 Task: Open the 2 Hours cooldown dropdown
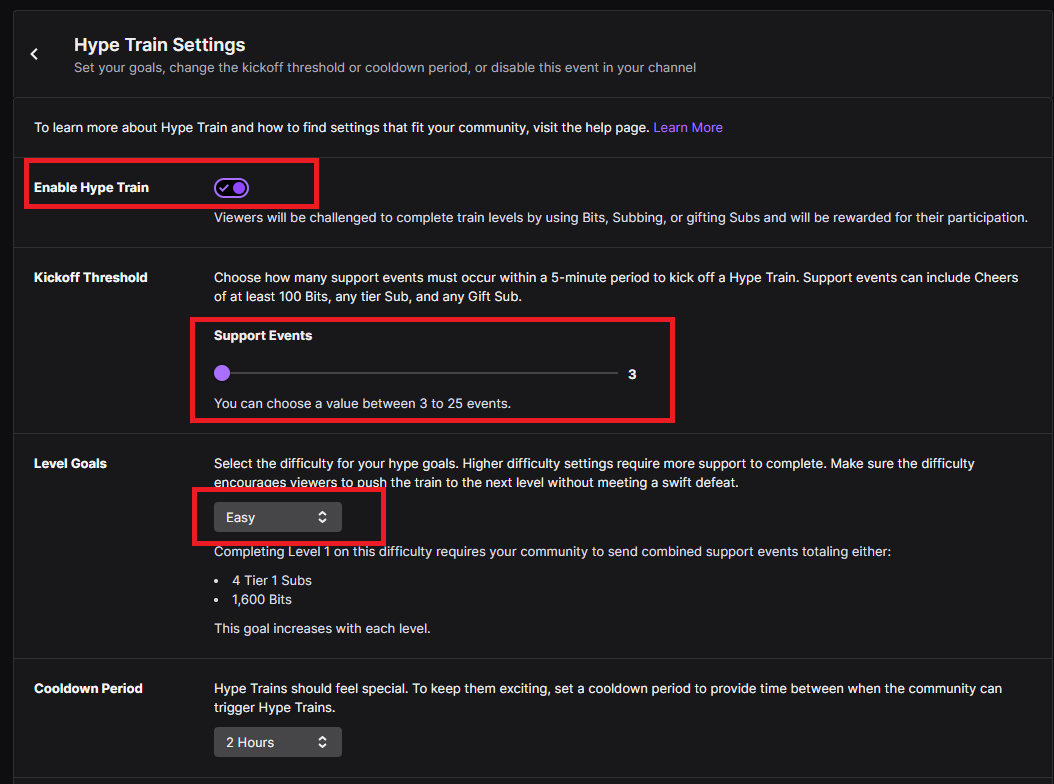point(278,742)
